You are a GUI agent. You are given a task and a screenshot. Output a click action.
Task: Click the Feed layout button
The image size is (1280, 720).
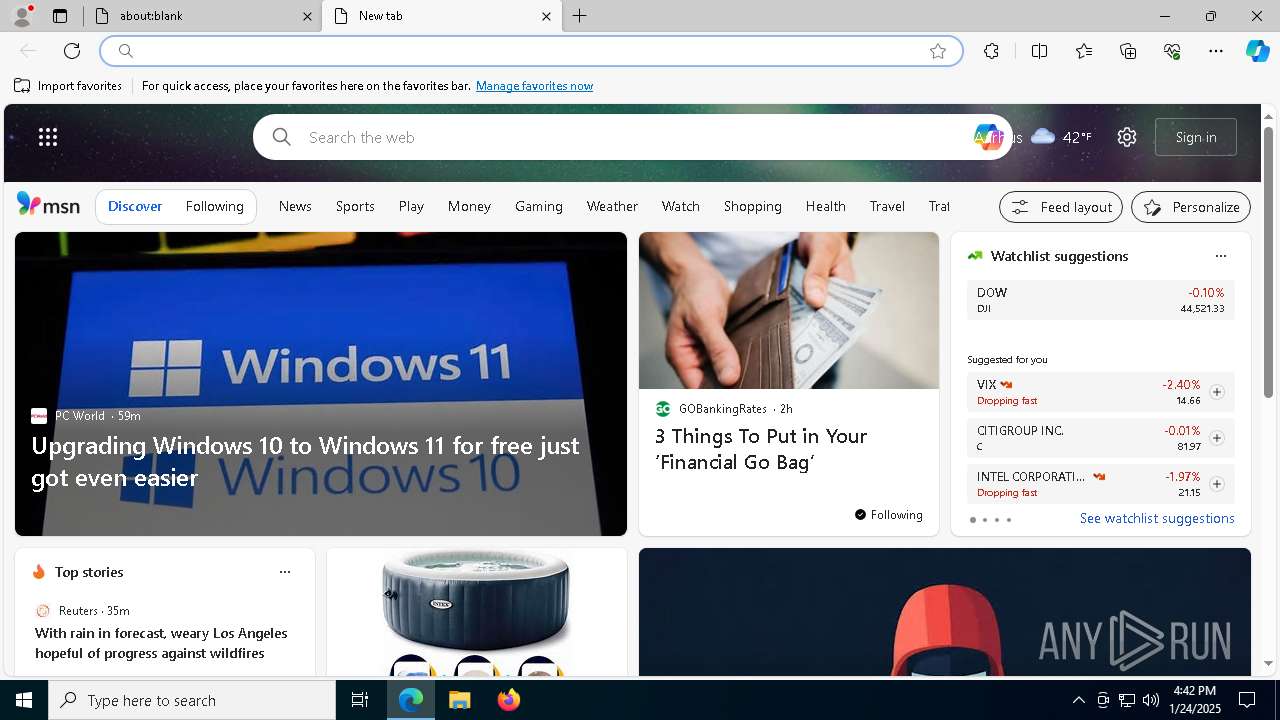tap(1061, 207)
